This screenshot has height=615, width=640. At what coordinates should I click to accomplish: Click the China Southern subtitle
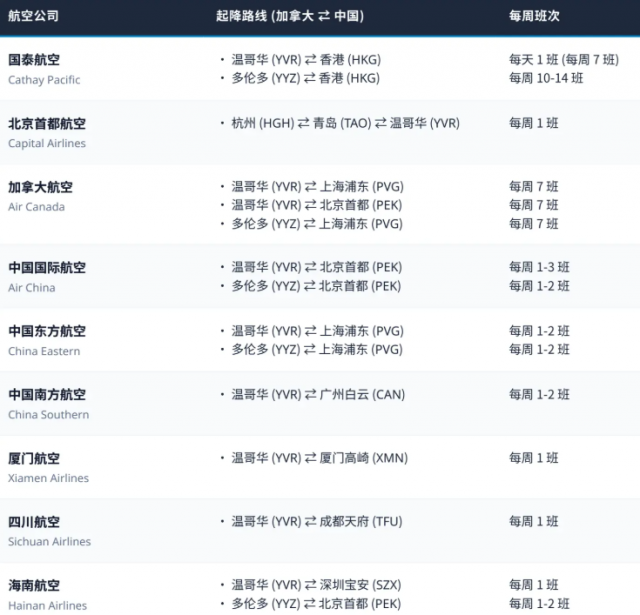click(x=49, y=415)
